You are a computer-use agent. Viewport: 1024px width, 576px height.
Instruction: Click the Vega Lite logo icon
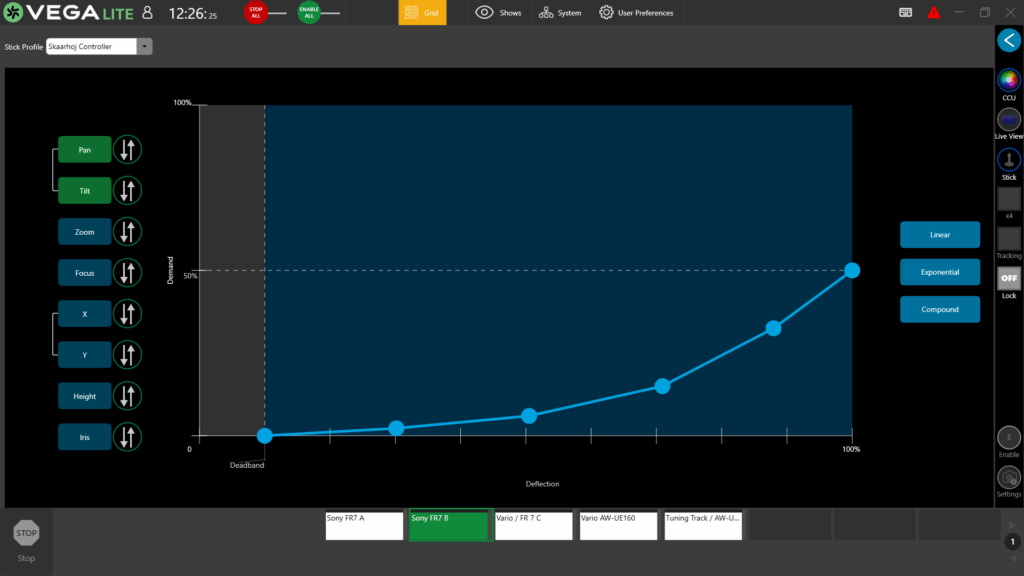coord(13,12)
